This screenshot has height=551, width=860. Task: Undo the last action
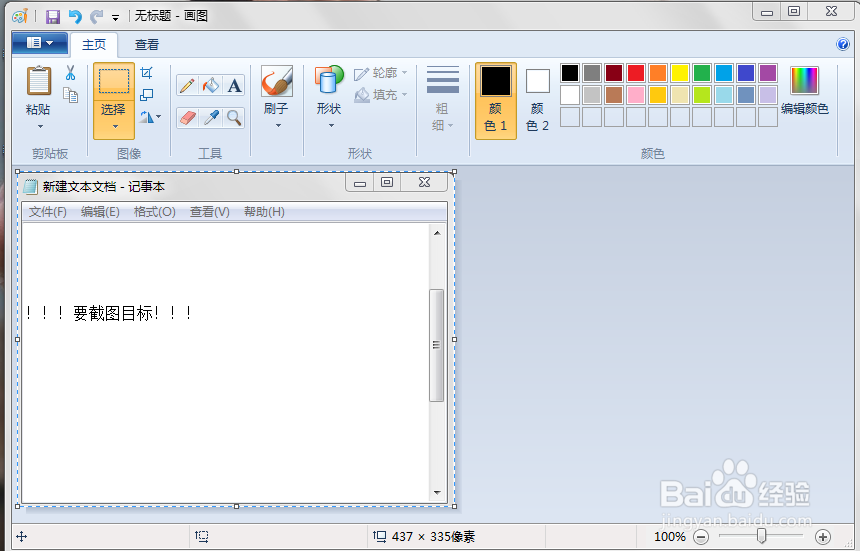pyautogui.click(x=75, y=16)
